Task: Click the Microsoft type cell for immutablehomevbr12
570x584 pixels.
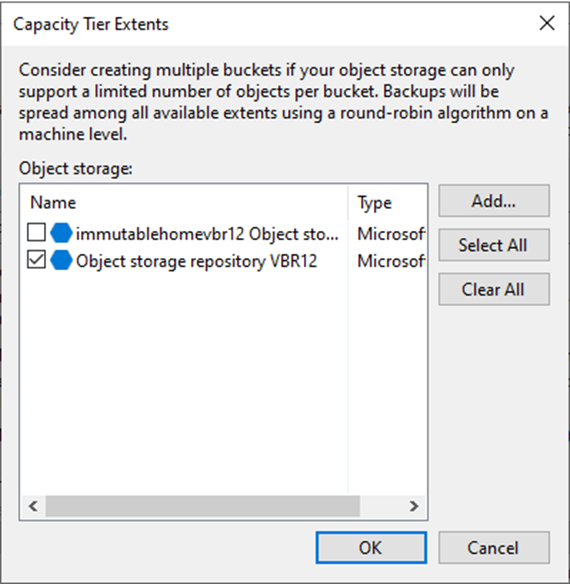Action: (391, 234)
